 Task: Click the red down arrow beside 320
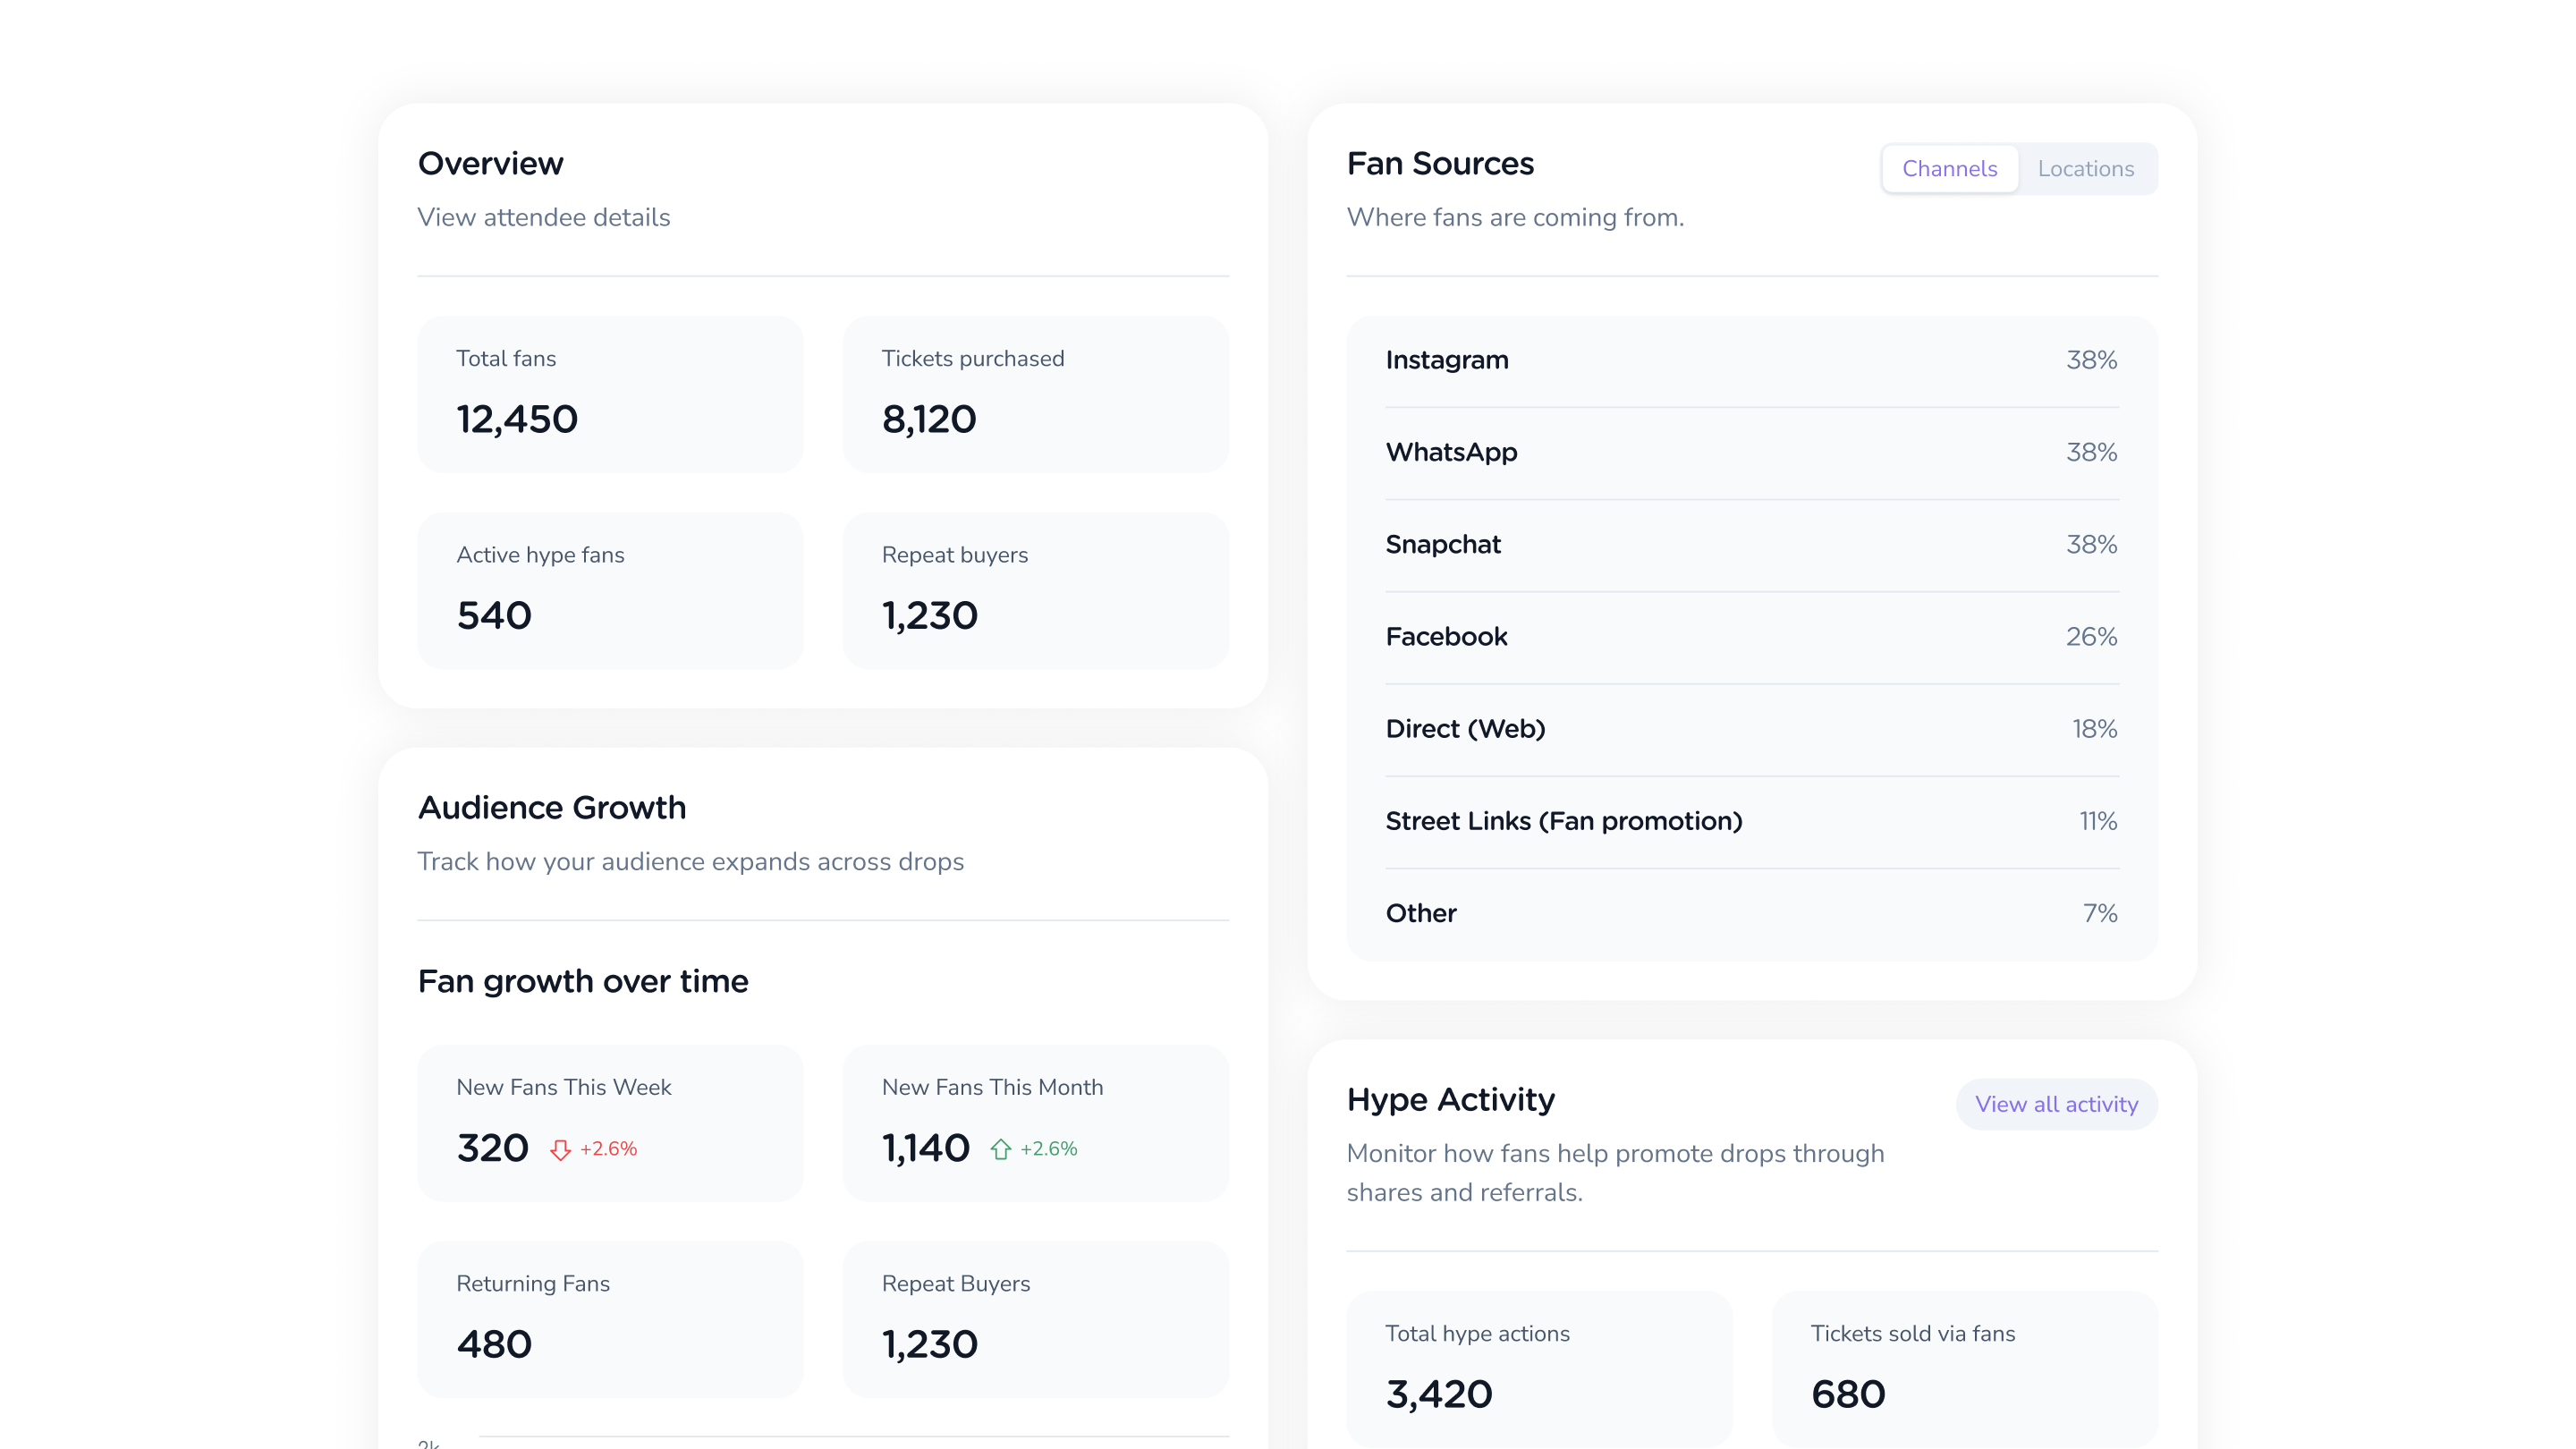(560, 1150)
